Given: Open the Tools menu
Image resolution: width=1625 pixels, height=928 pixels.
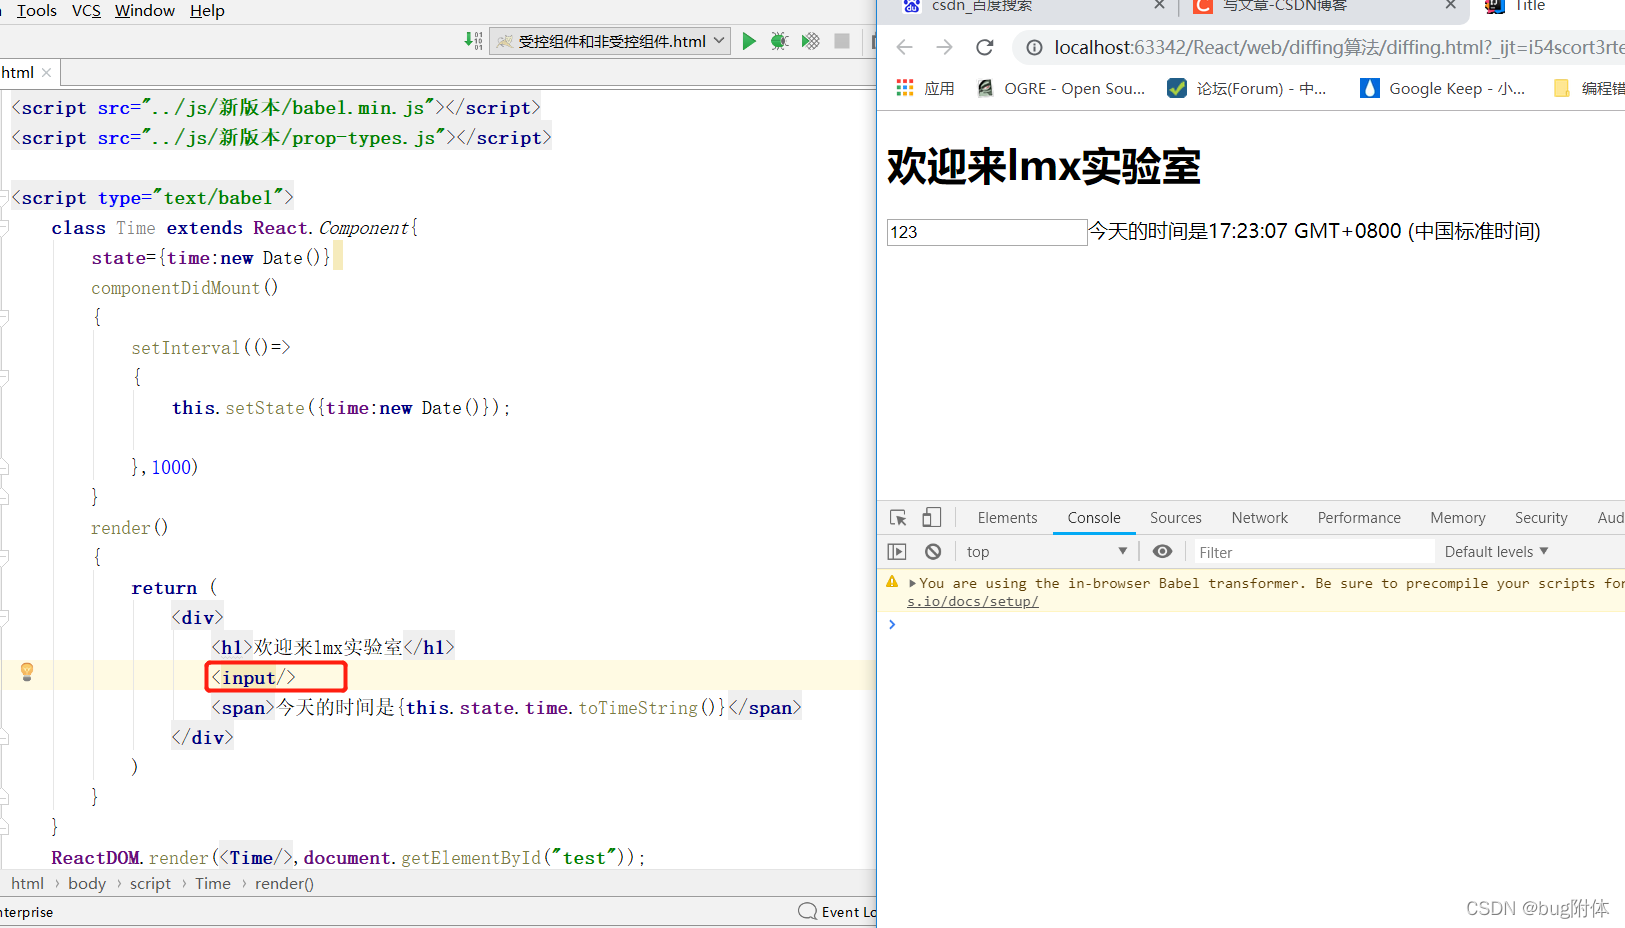Looking at the screenshot, I should coord(37,11).
